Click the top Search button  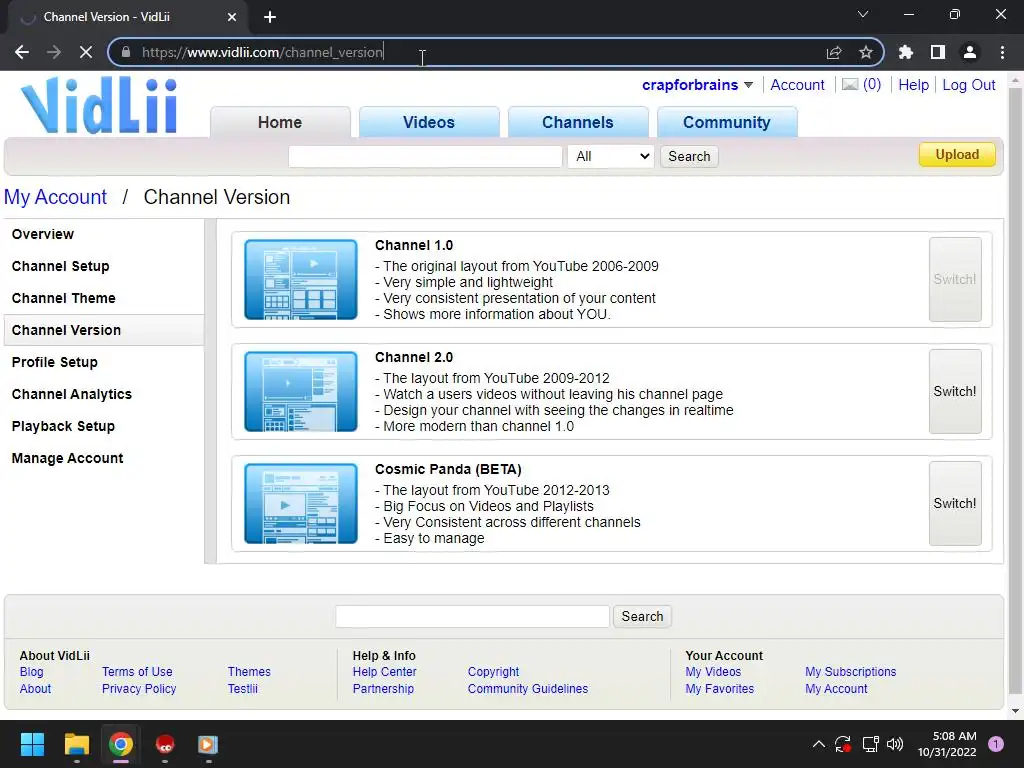tap(689, 156)
